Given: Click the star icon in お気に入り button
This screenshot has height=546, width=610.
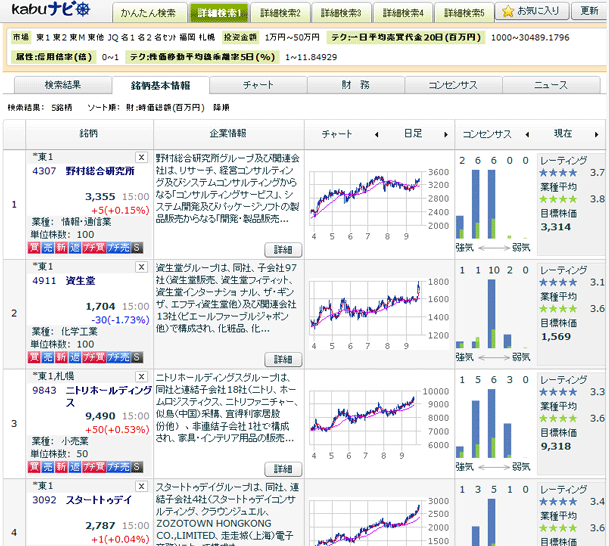Looking at the screenshot, I should 508,11.
